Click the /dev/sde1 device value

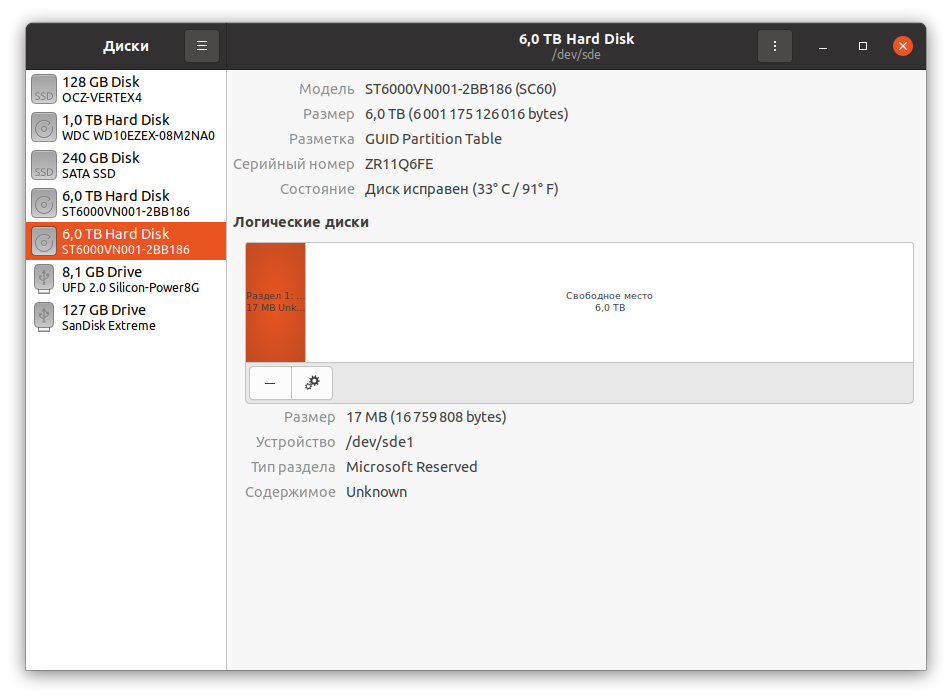(x=379, y=442)
